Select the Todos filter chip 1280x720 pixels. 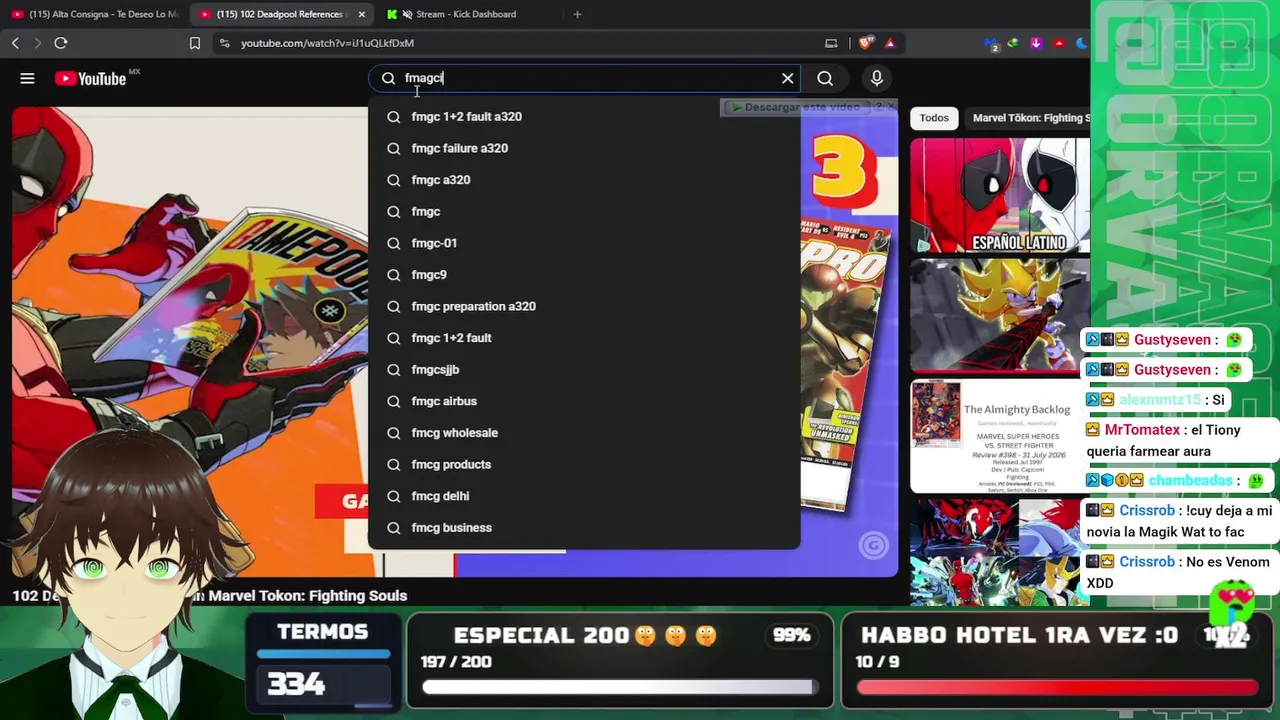[934, 118]
